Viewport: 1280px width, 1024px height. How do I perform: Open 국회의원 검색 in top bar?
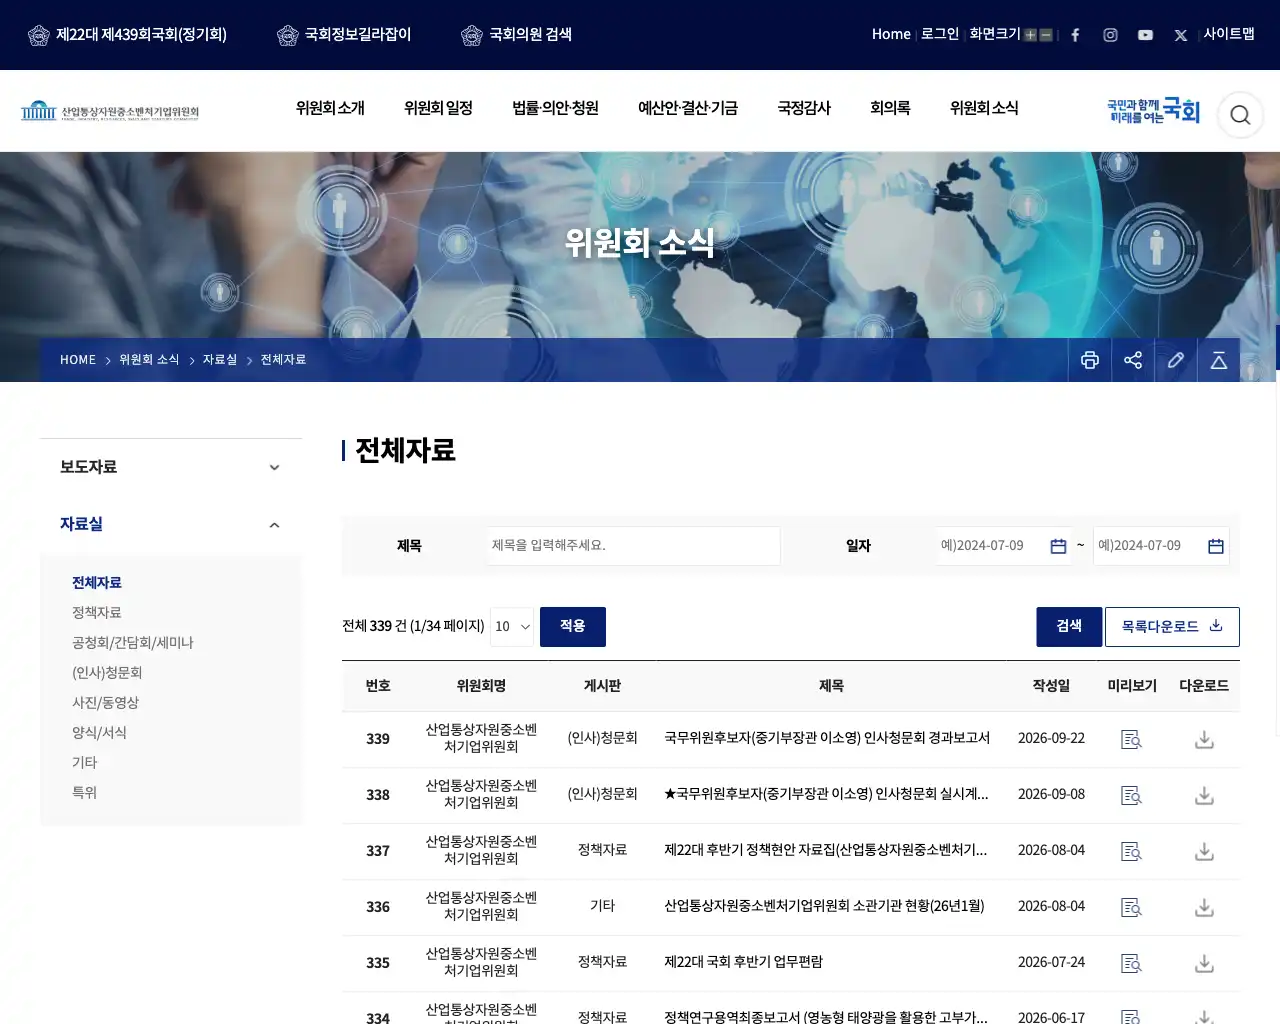click(x=517, y=35)
